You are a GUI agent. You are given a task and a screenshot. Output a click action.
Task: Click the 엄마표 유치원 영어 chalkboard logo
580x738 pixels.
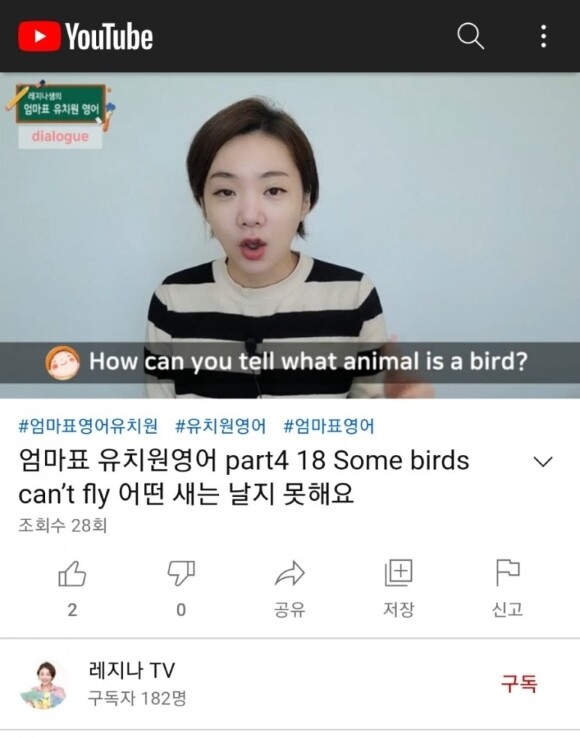tap(60, 104)
